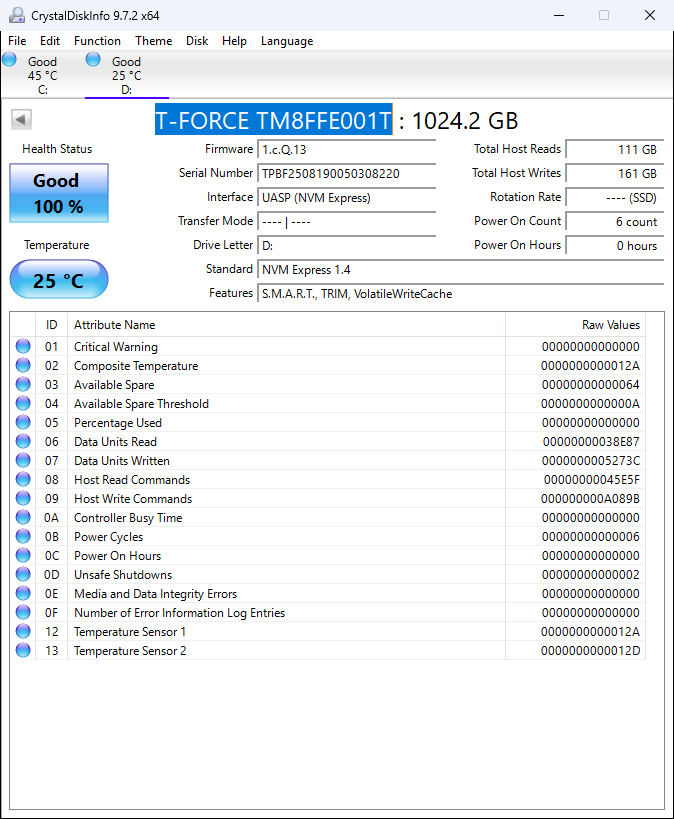Open the Theme menu
This screenshot has height=819, width=674.
[x=154, y=41]
